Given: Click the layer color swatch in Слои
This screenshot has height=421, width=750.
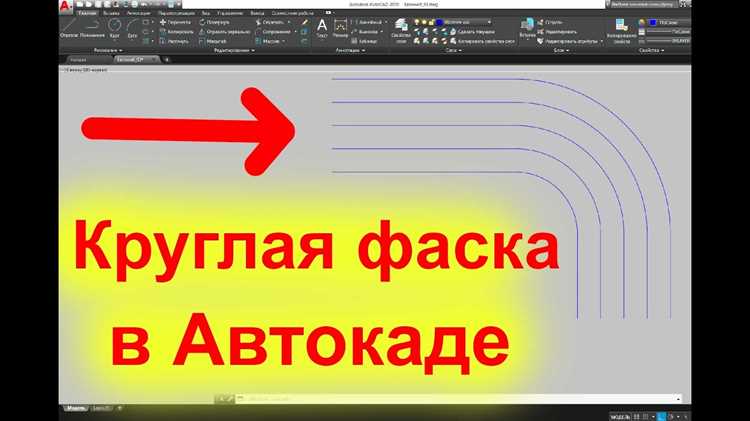Looking at the screenshot, I should pyautogui.click(x=439, y=22).
